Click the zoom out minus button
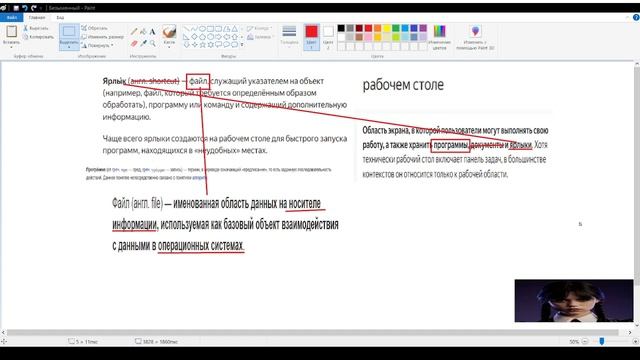This screenshot has width=640, height=360. 585,341
